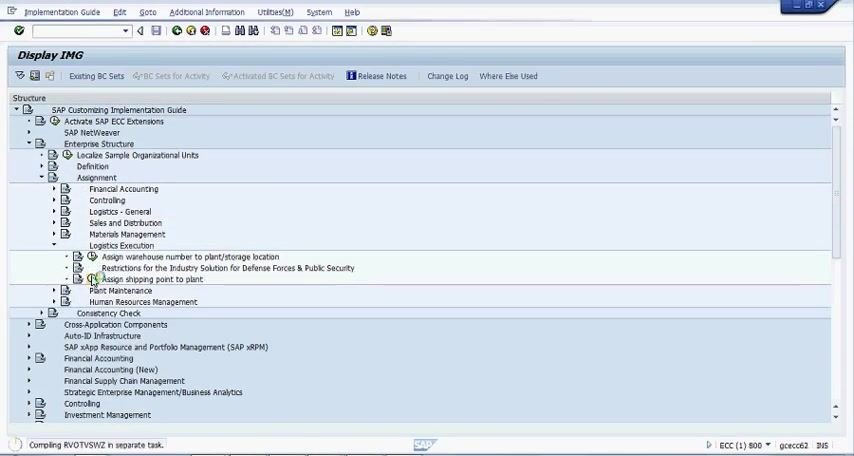Screen dimensions: 854x456
Task: Open the Implementation Guide menu
Action: (x=62, y=12)
